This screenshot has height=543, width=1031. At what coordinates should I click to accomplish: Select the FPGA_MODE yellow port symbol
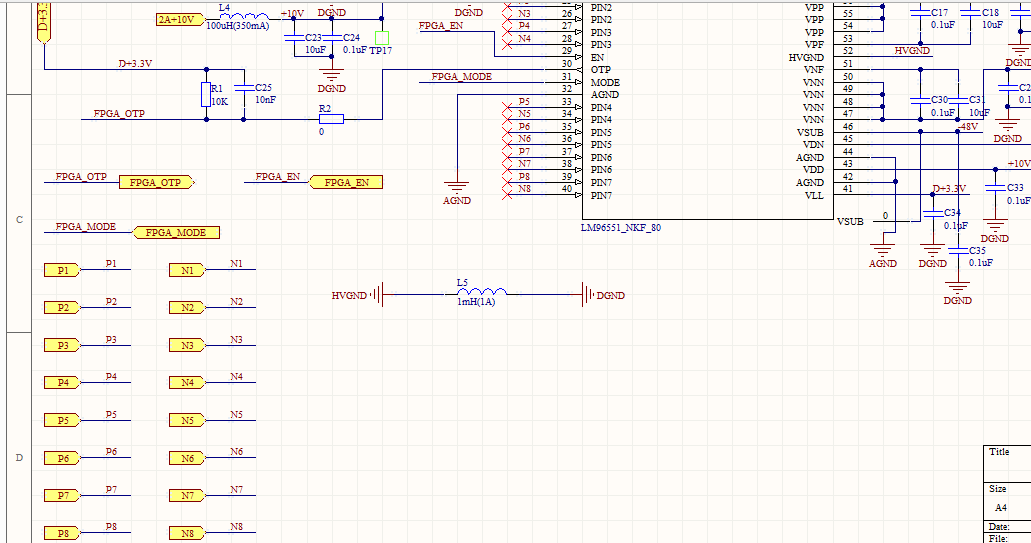[176, 232]
